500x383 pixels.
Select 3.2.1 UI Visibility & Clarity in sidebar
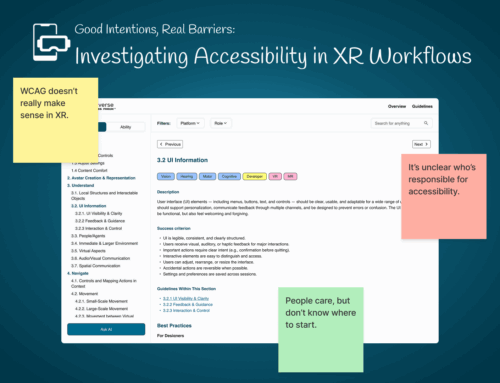point(99,213)
